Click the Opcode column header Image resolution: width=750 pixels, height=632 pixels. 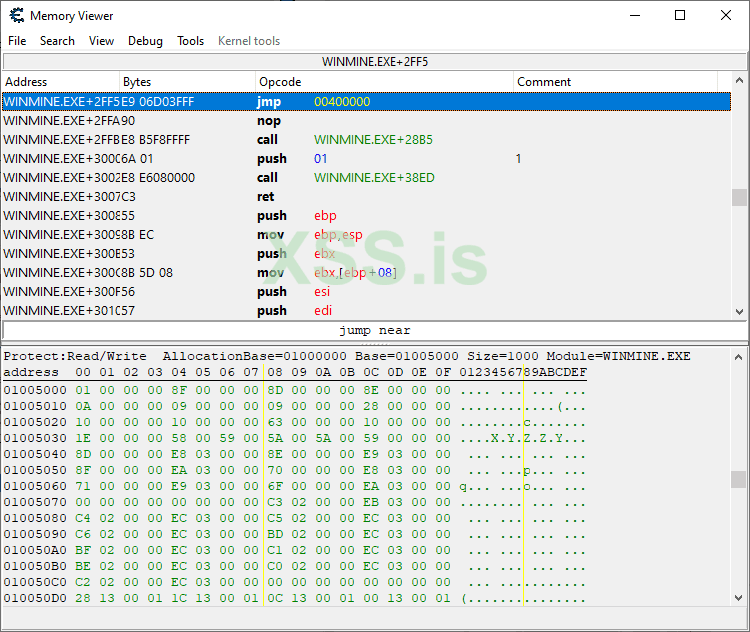click(384, 82)
